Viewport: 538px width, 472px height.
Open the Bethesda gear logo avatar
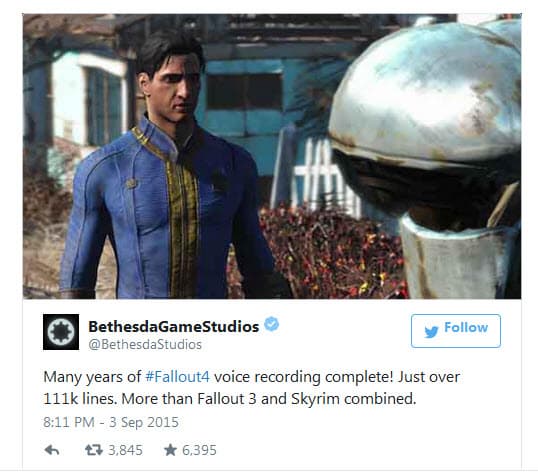pyautogui.click(x=61, y=332)
